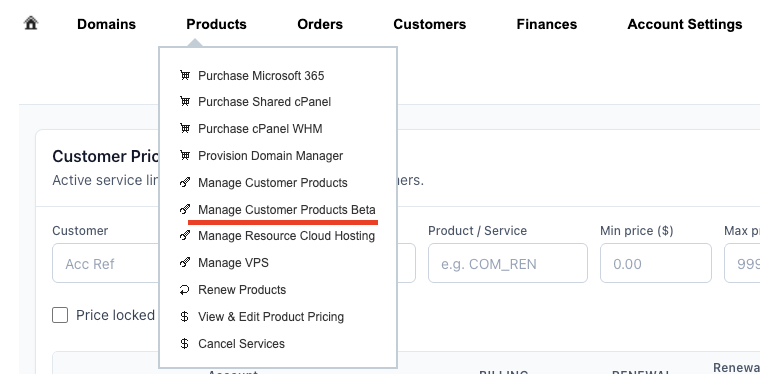This screenshot has width=760, height=374.
Task: Collapse the Products menu
Action: click(x=217, y=24)
